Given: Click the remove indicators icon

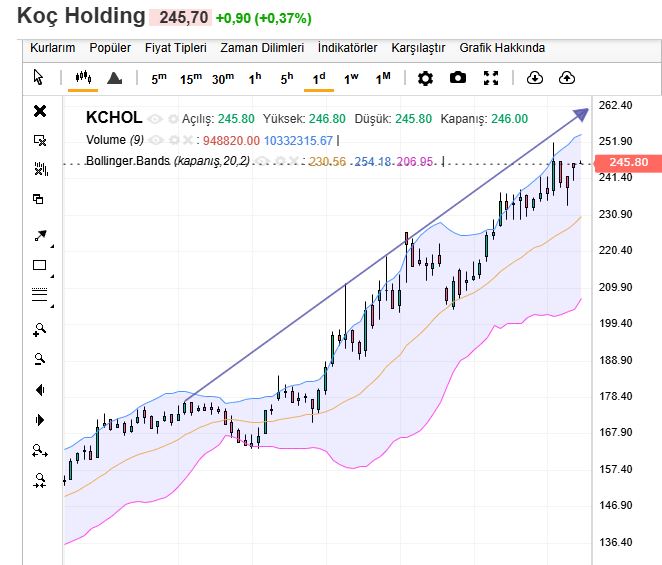Looking at the screenshot, I should coord(41,169).
